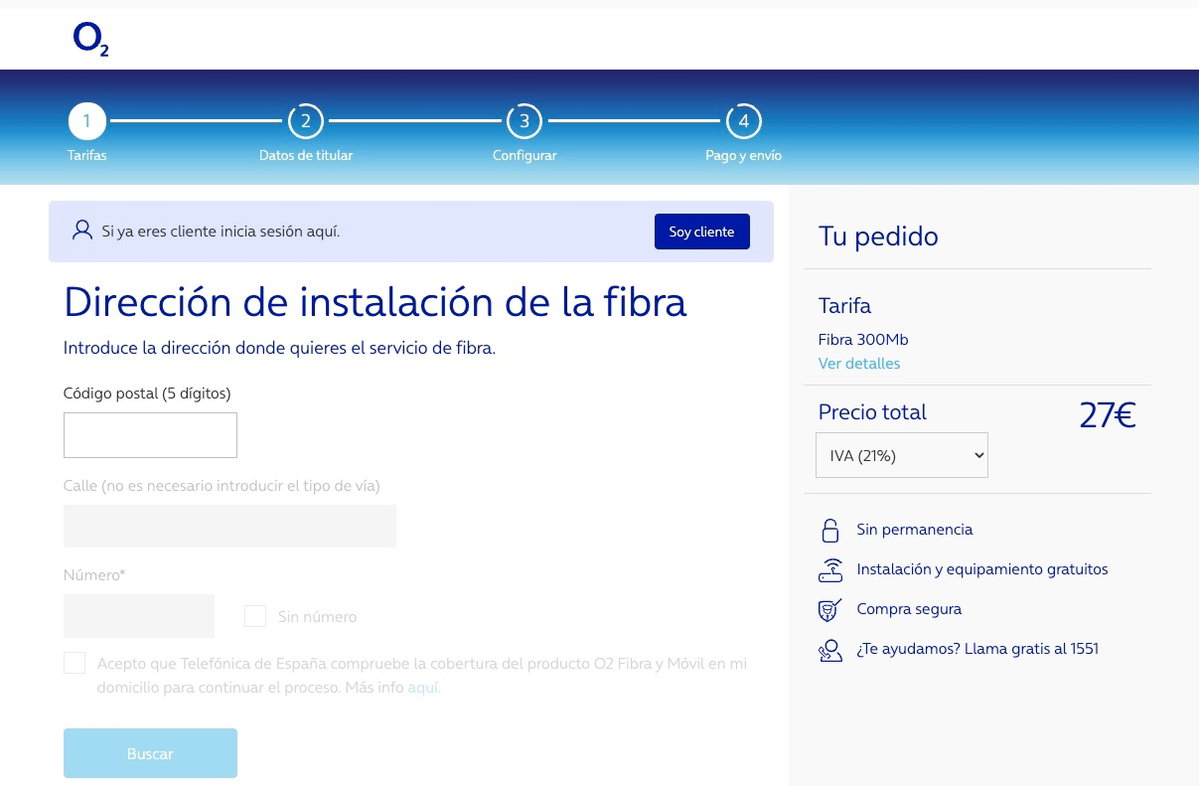1199x786 pixels.
Task: Click the 'Tarifa' heading in order summary
Action: (844, 306)
